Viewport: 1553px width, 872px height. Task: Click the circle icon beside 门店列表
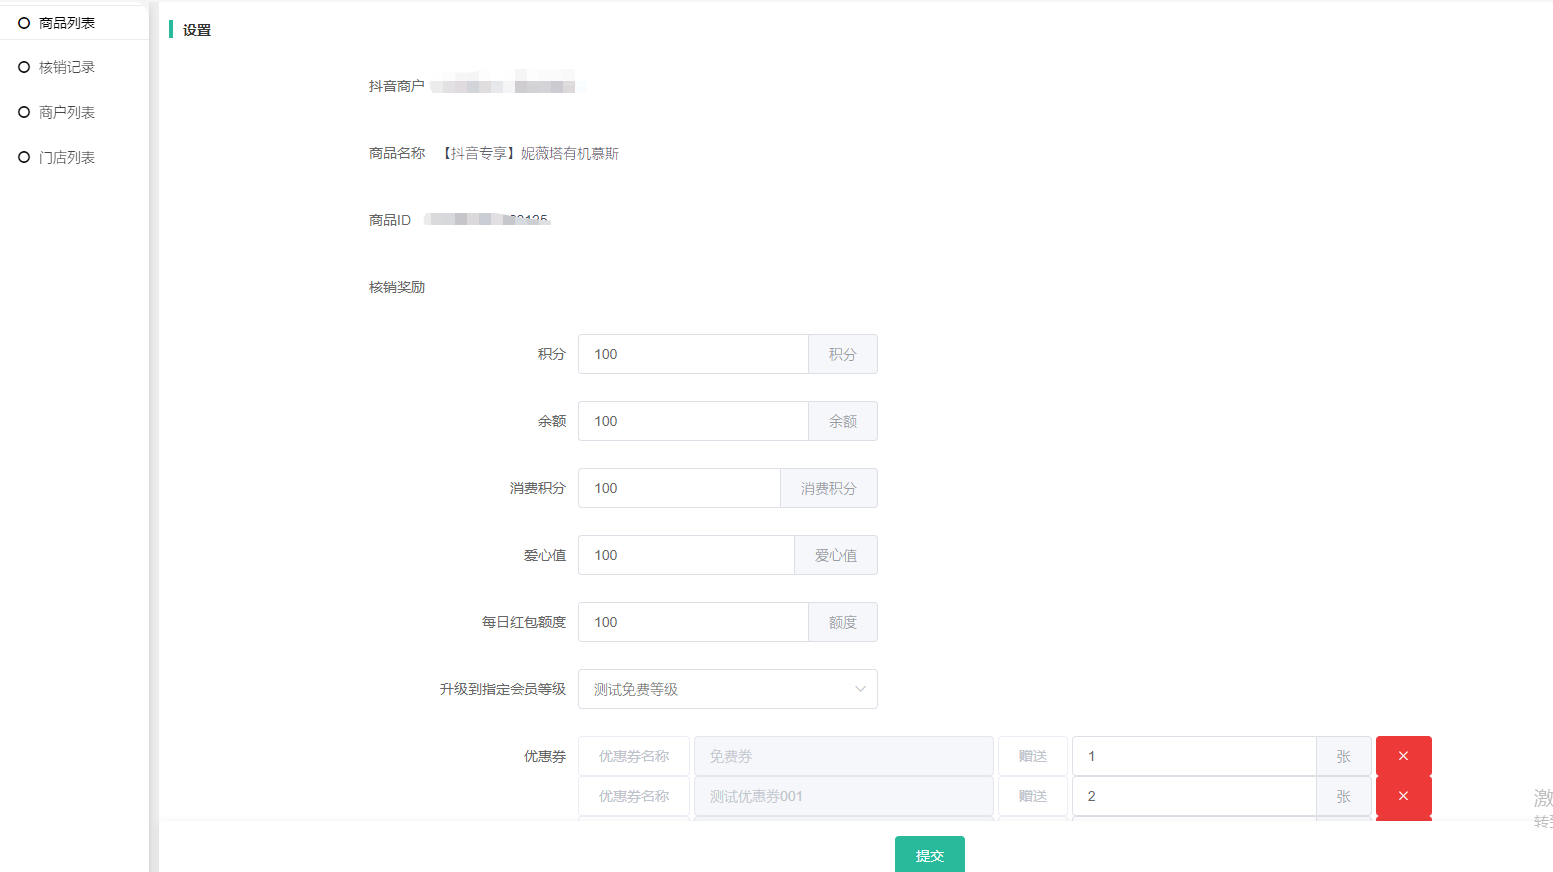coord(24,157)
